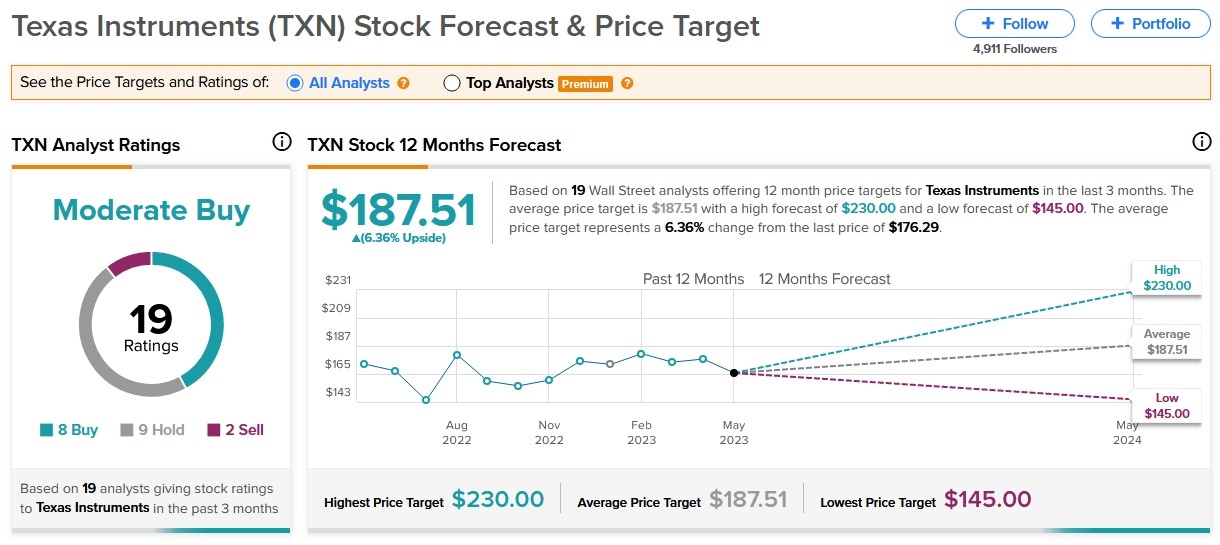Click the TXN Analyst Ratings info icon
This screenshot has height=545, width=1220.
(x=282, y=142)
